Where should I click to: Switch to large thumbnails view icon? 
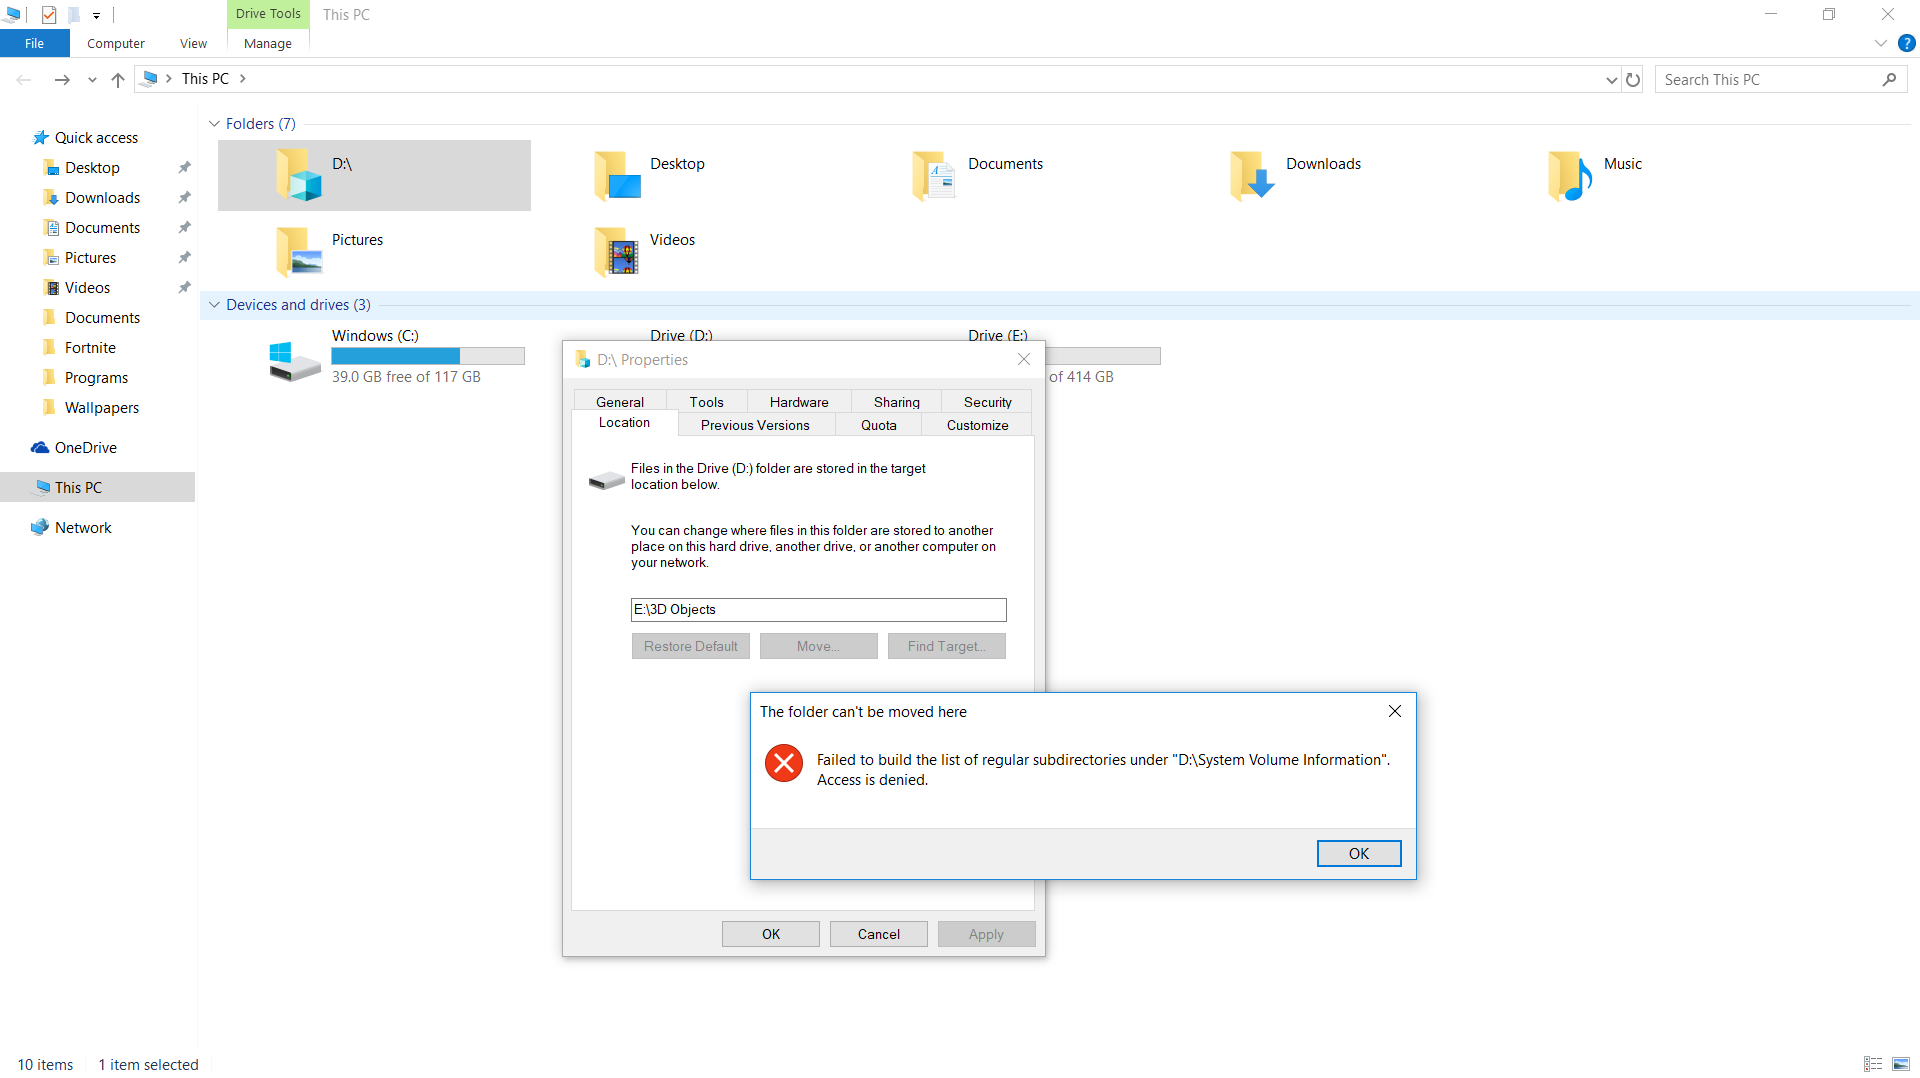tap(1901, 1064)
